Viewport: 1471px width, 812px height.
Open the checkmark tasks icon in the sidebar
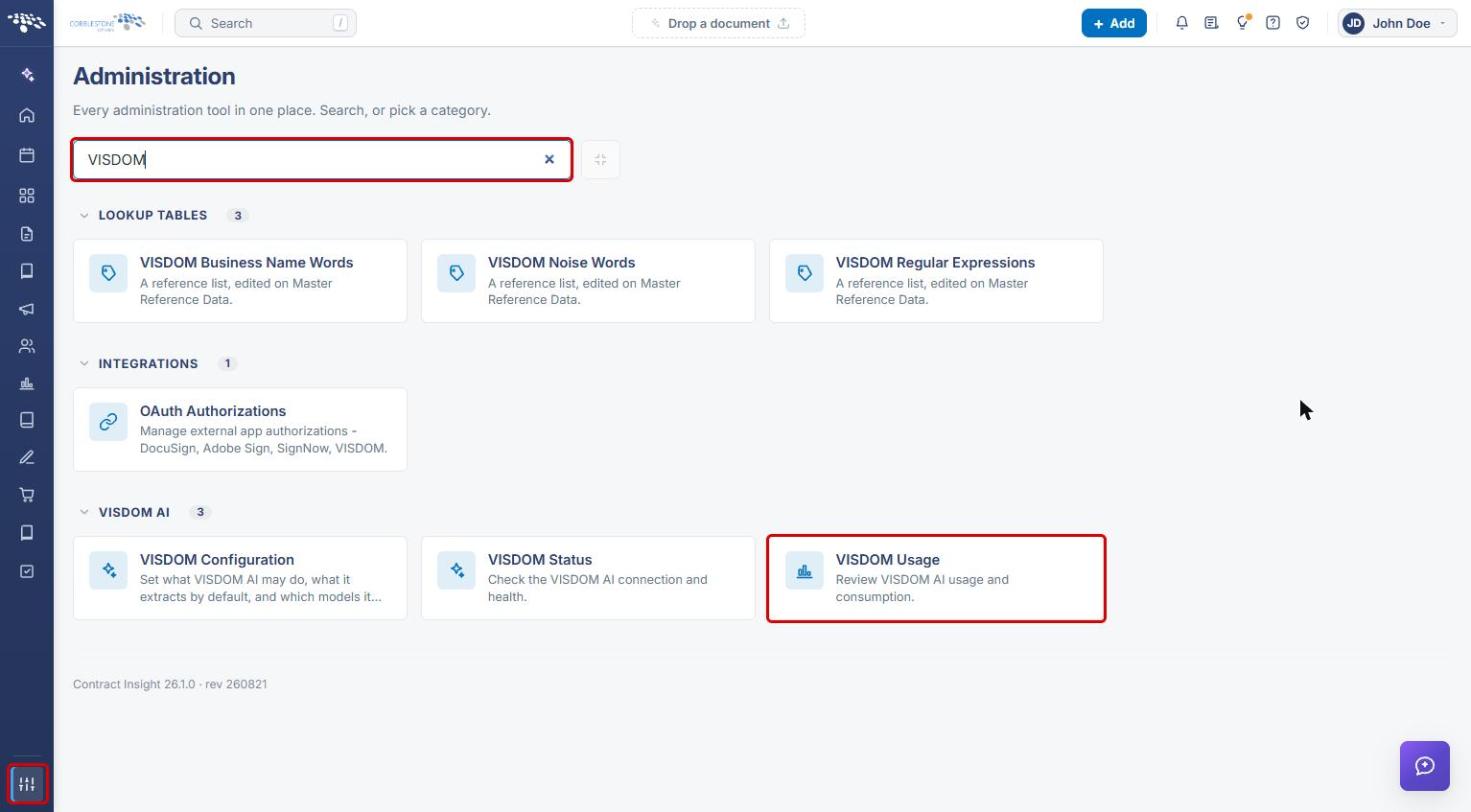(27, 571)
